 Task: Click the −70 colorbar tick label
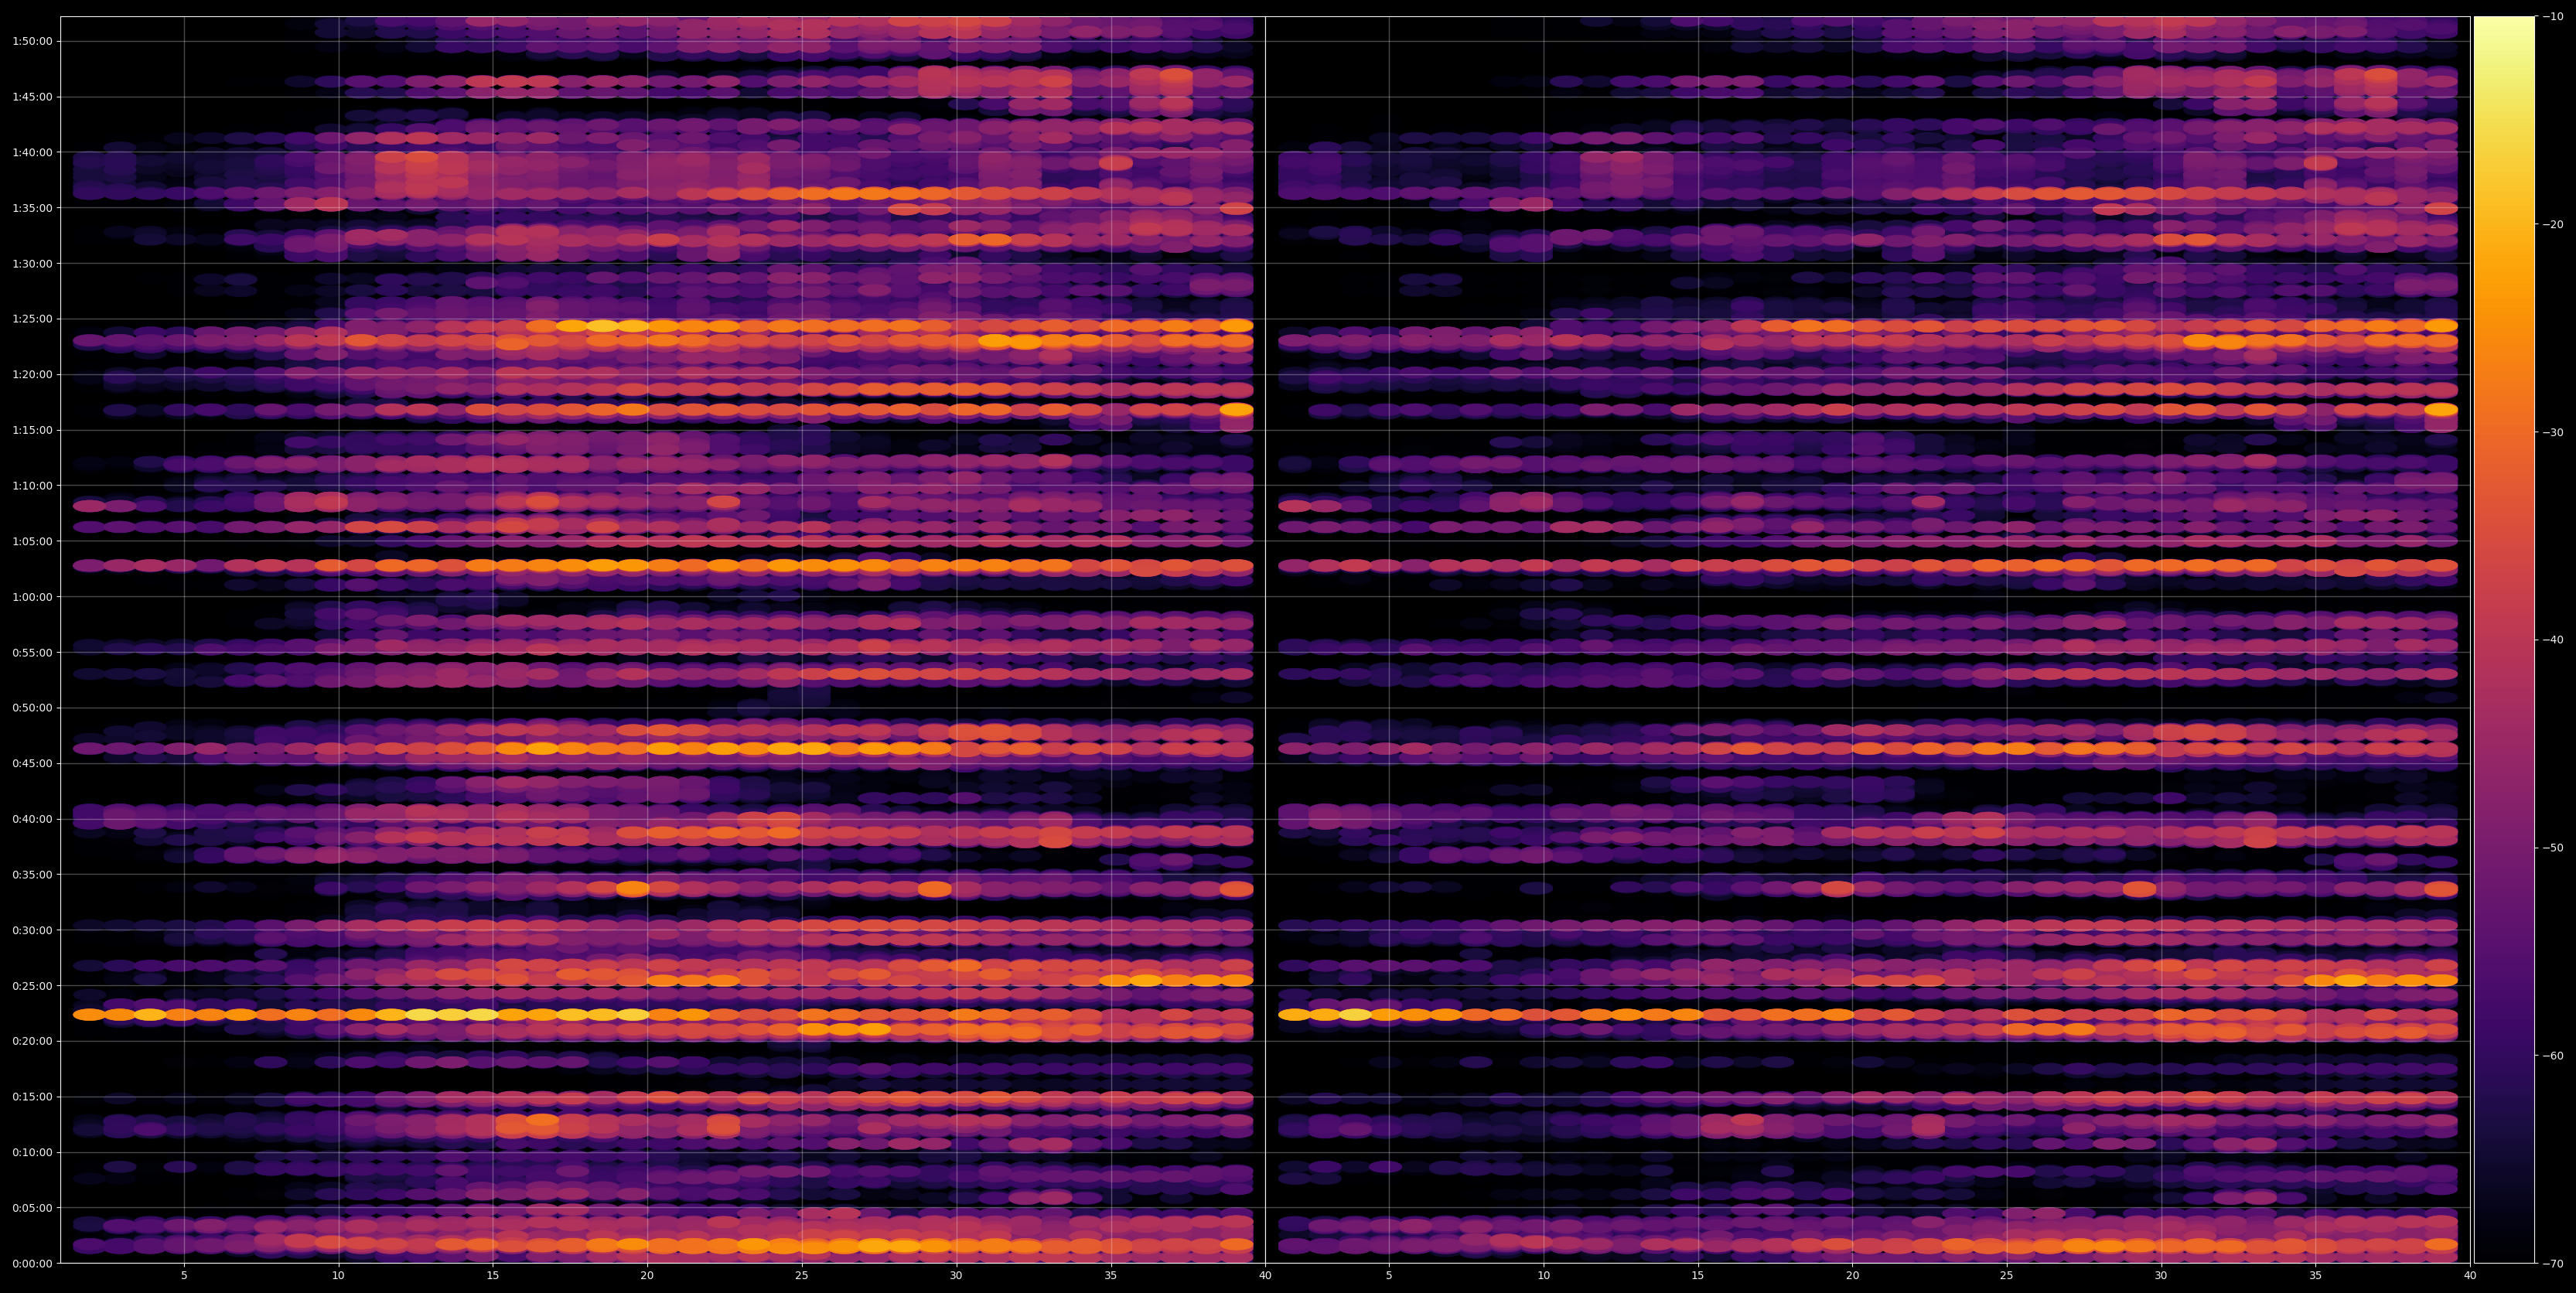click(2553, 1263)
